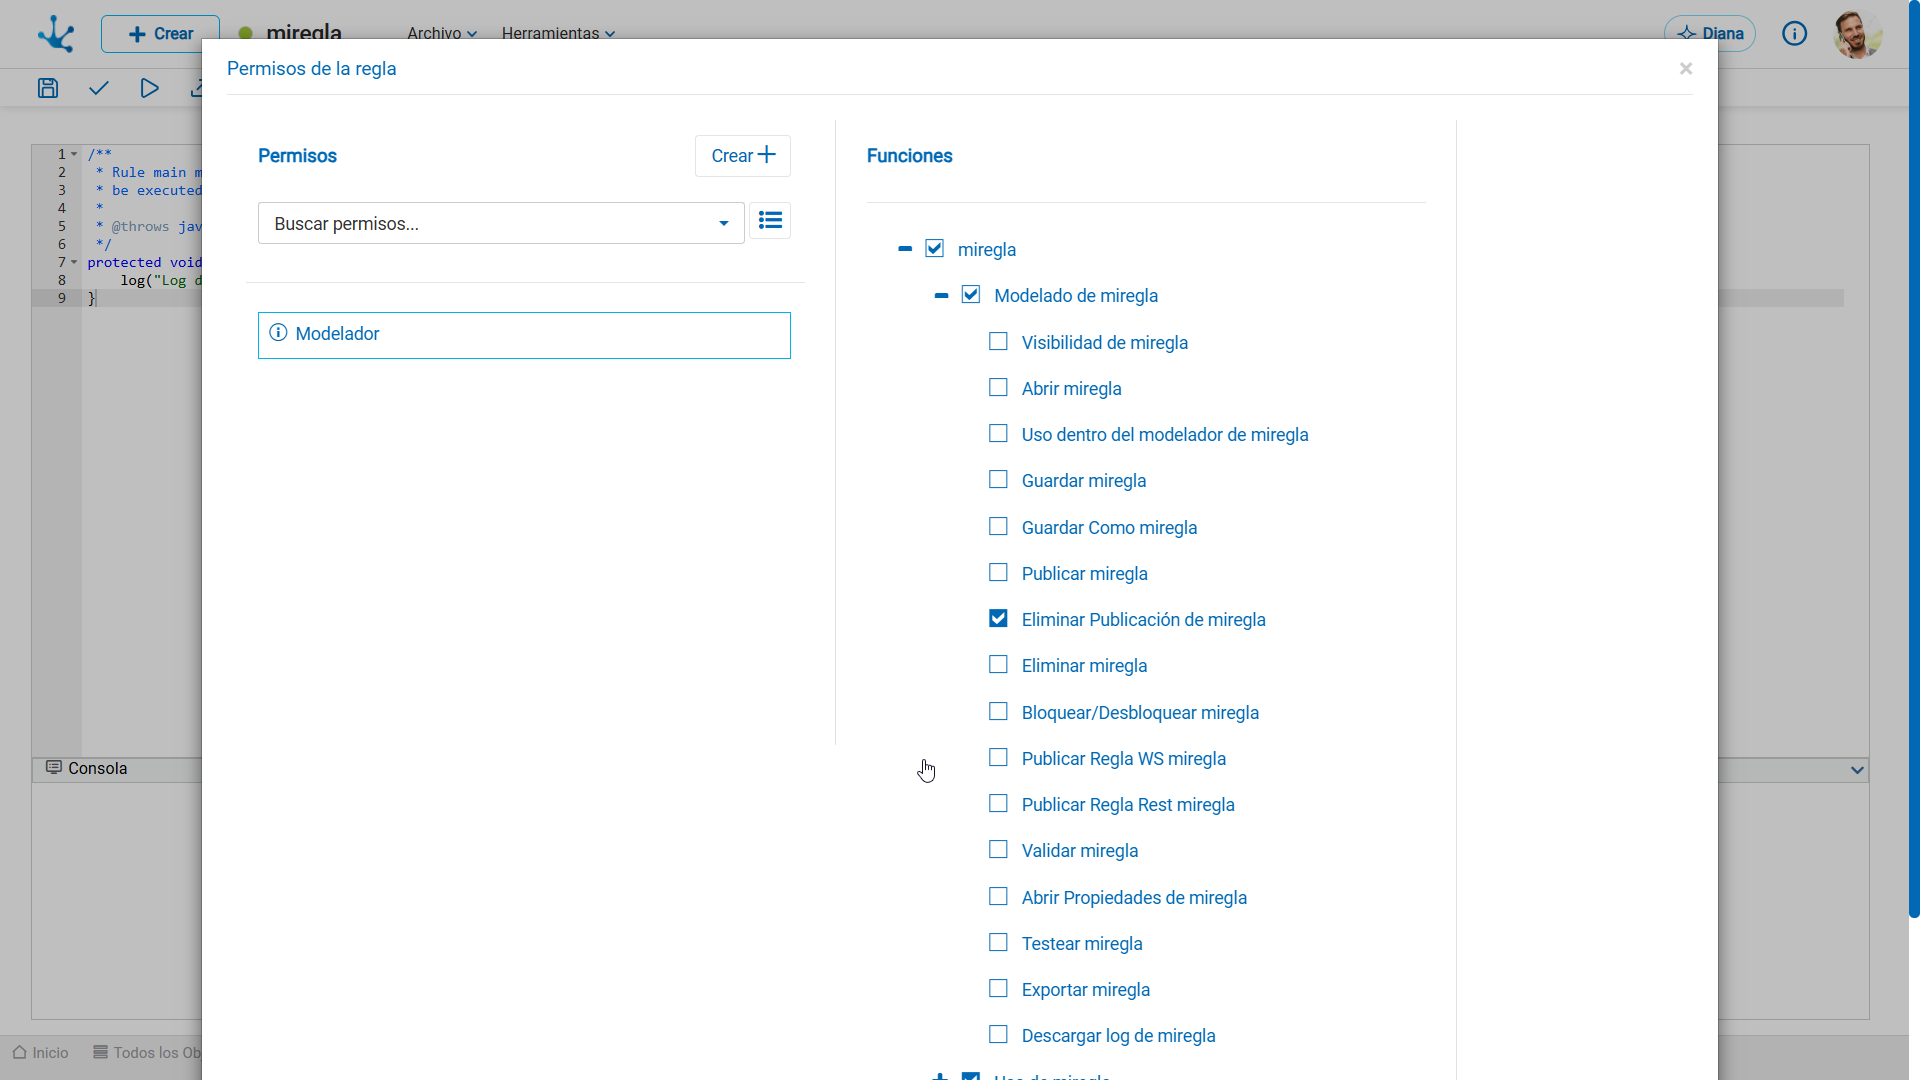Image resolution: width=1920 pixels, height=1080 pixels.
Task: Click the information circle icon
Action: (x=1795, y=34)
